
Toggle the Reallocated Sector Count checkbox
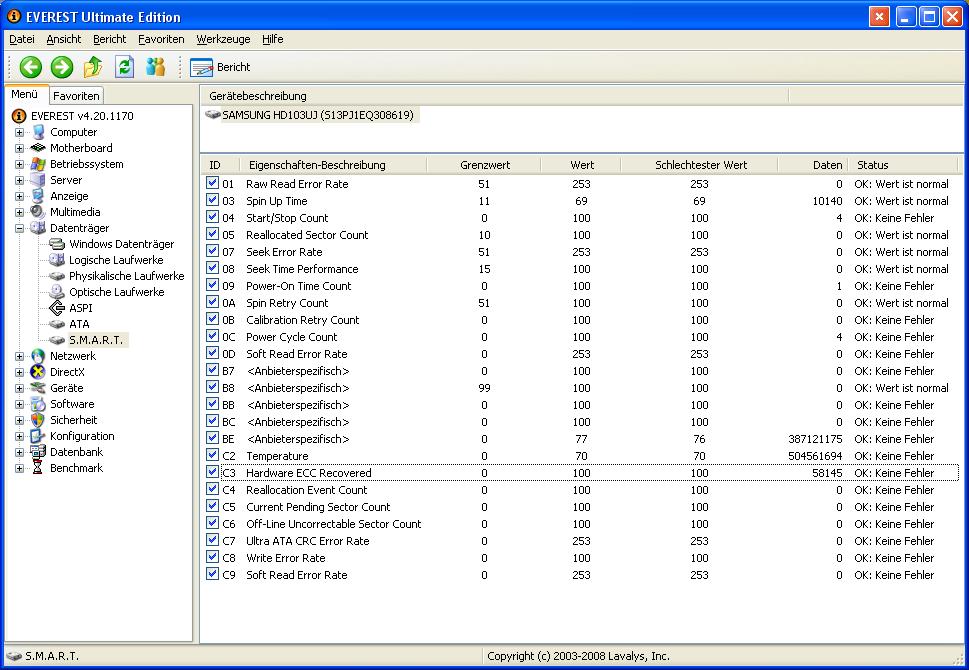pyautogui.click(x=213, y=234)
